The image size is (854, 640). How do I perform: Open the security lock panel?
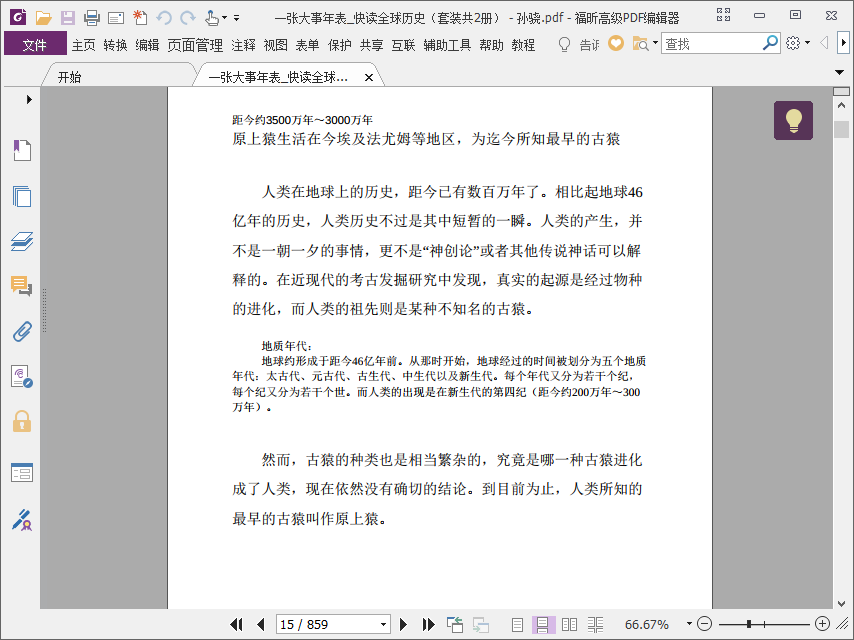22,422
